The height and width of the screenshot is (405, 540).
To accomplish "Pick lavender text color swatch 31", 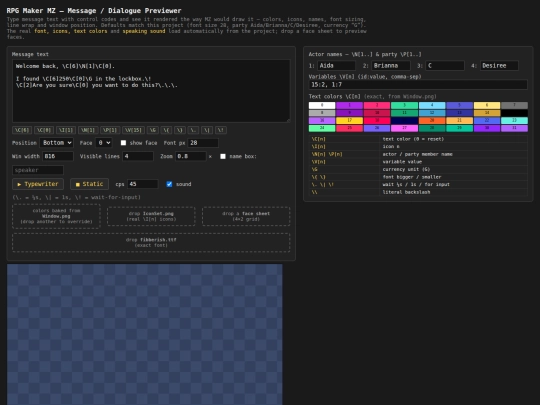I will (x=515, y=128).
